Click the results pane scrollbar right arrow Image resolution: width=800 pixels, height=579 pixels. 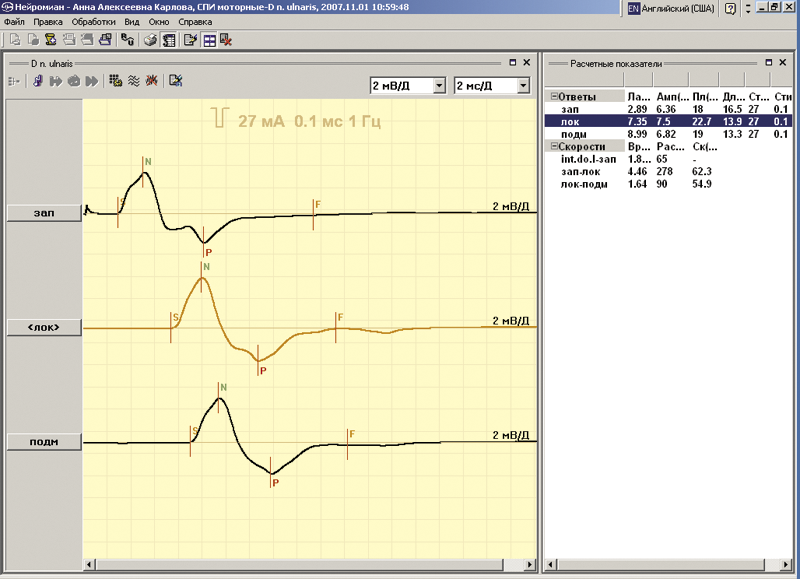pos(786,564)
